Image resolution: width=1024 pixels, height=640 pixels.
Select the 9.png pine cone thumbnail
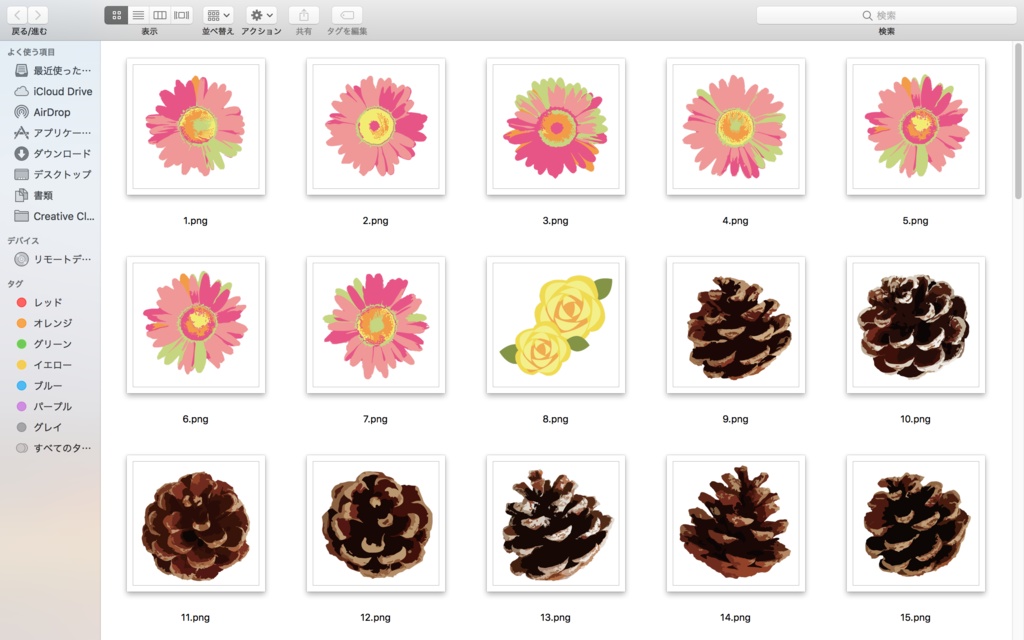pyautogui.click(x=735, y=325)
